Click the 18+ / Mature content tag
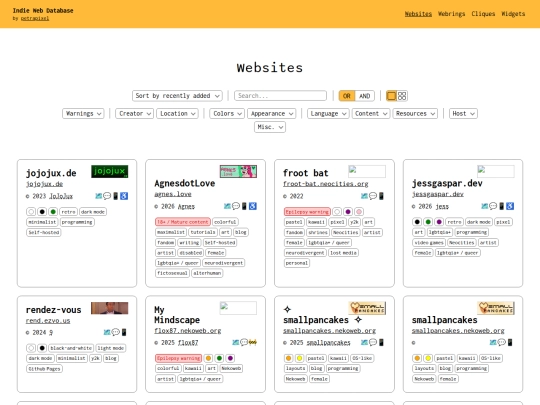The height and width of the screenshot is (405, 540). pyautogui.click(x=183, y=222)
